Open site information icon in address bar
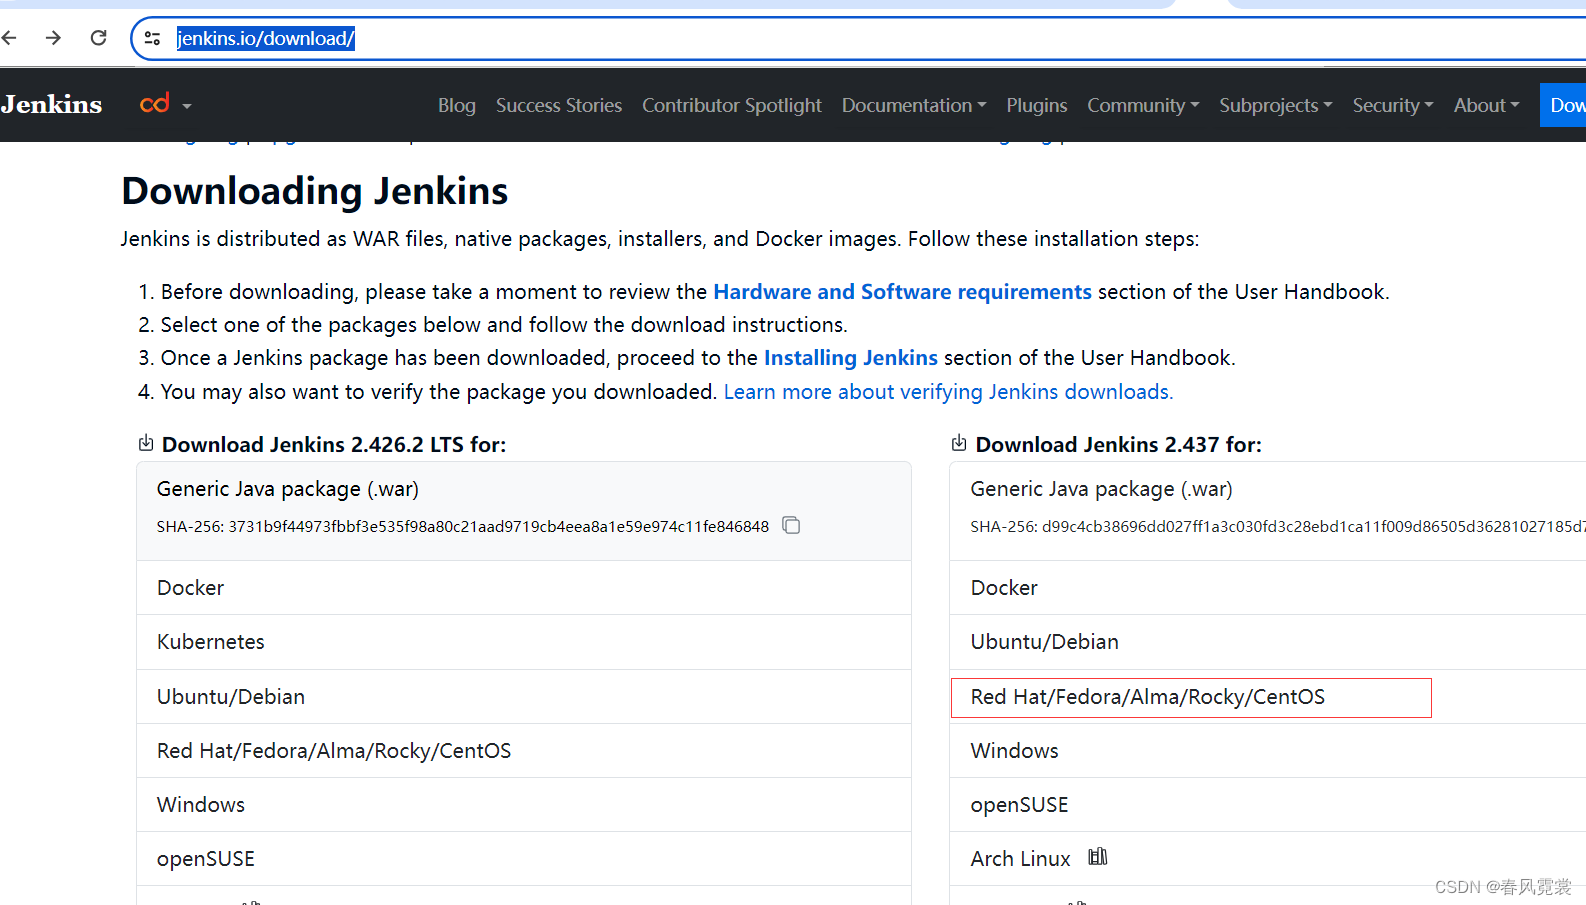1586x905 pixels. pos(152,38)
